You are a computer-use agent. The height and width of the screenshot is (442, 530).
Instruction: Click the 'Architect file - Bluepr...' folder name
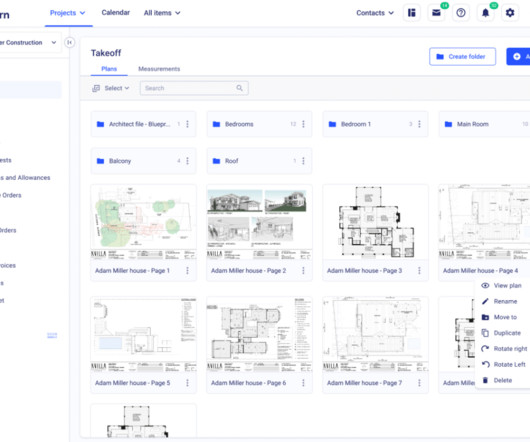(x=139, y=124)
